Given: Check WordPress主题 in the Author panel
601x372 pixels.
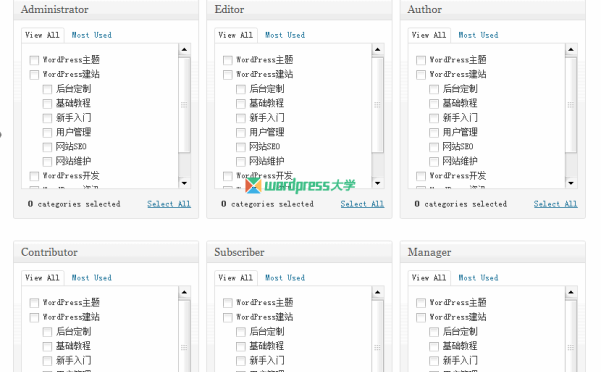Looking at the screenshot, I should [421, 60].
